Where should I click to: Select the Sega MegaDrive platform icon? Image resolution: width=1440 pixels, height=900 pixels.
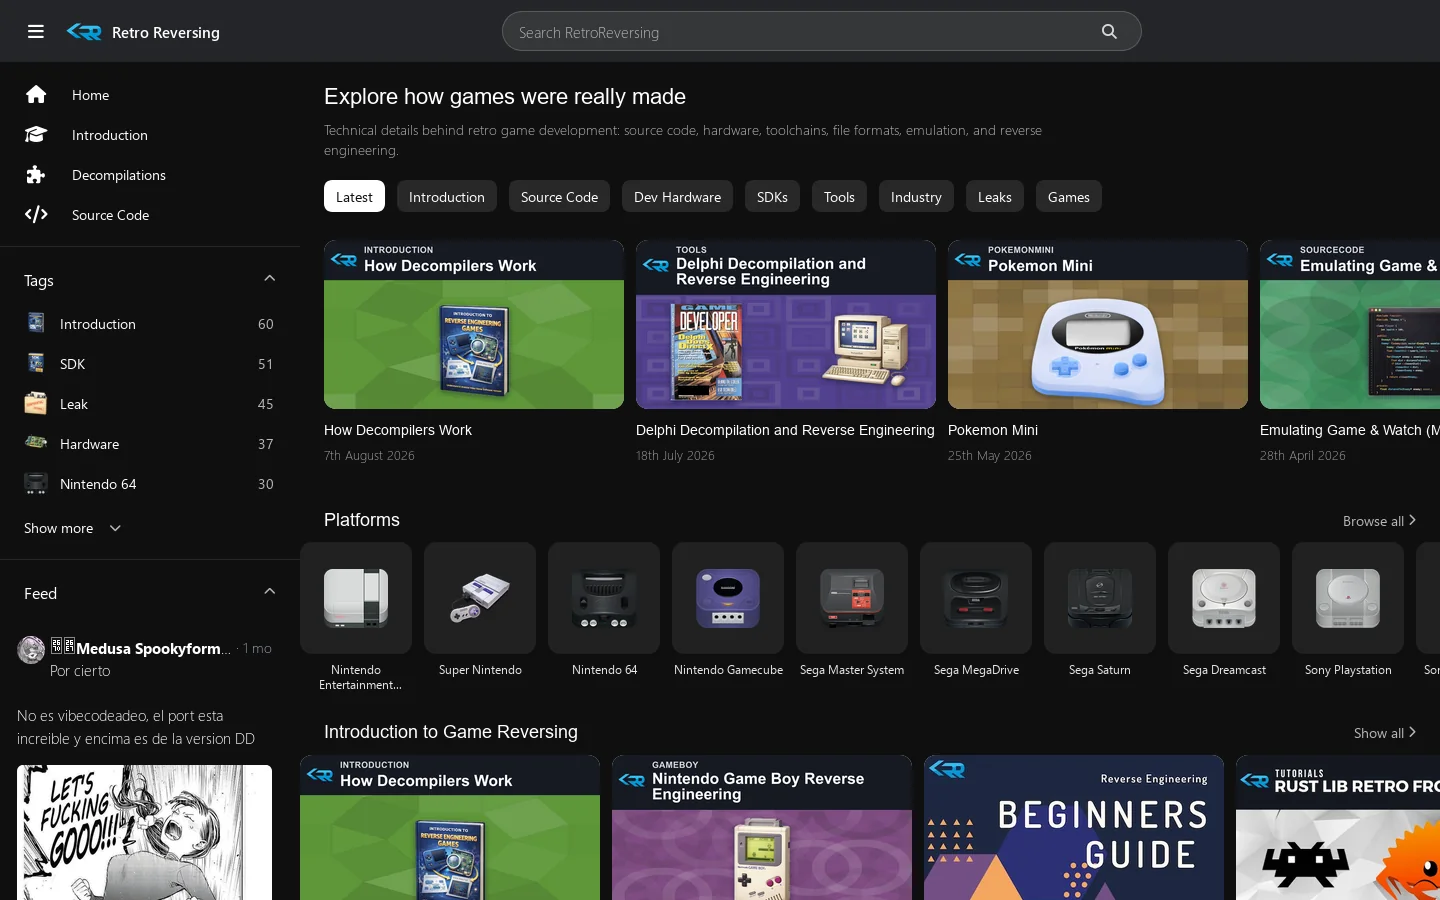pyautogui.click(x=976, y=598)
